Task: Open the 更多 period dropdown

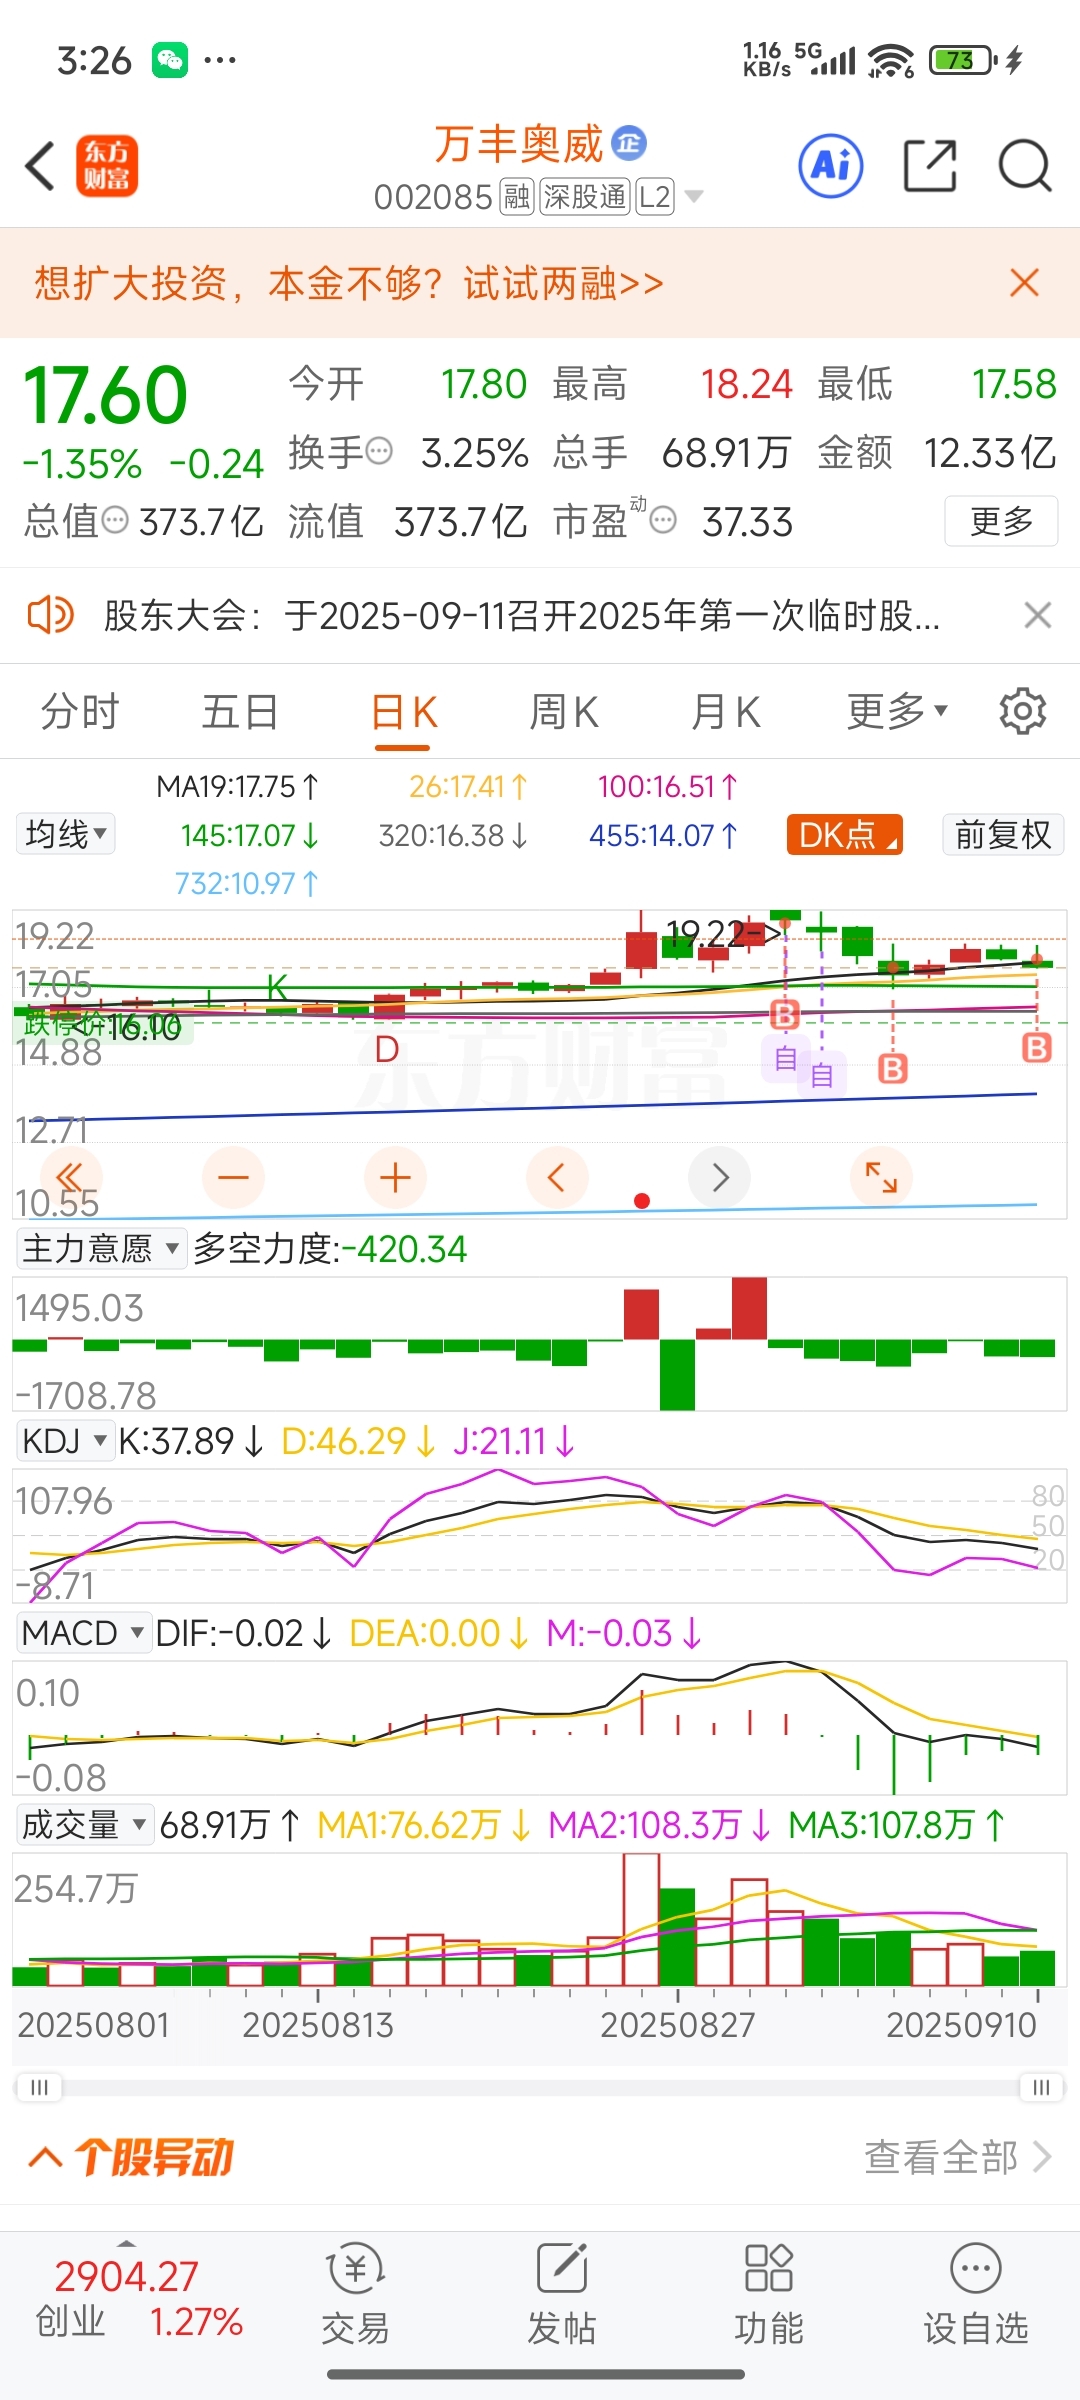Action: point(897,712)
